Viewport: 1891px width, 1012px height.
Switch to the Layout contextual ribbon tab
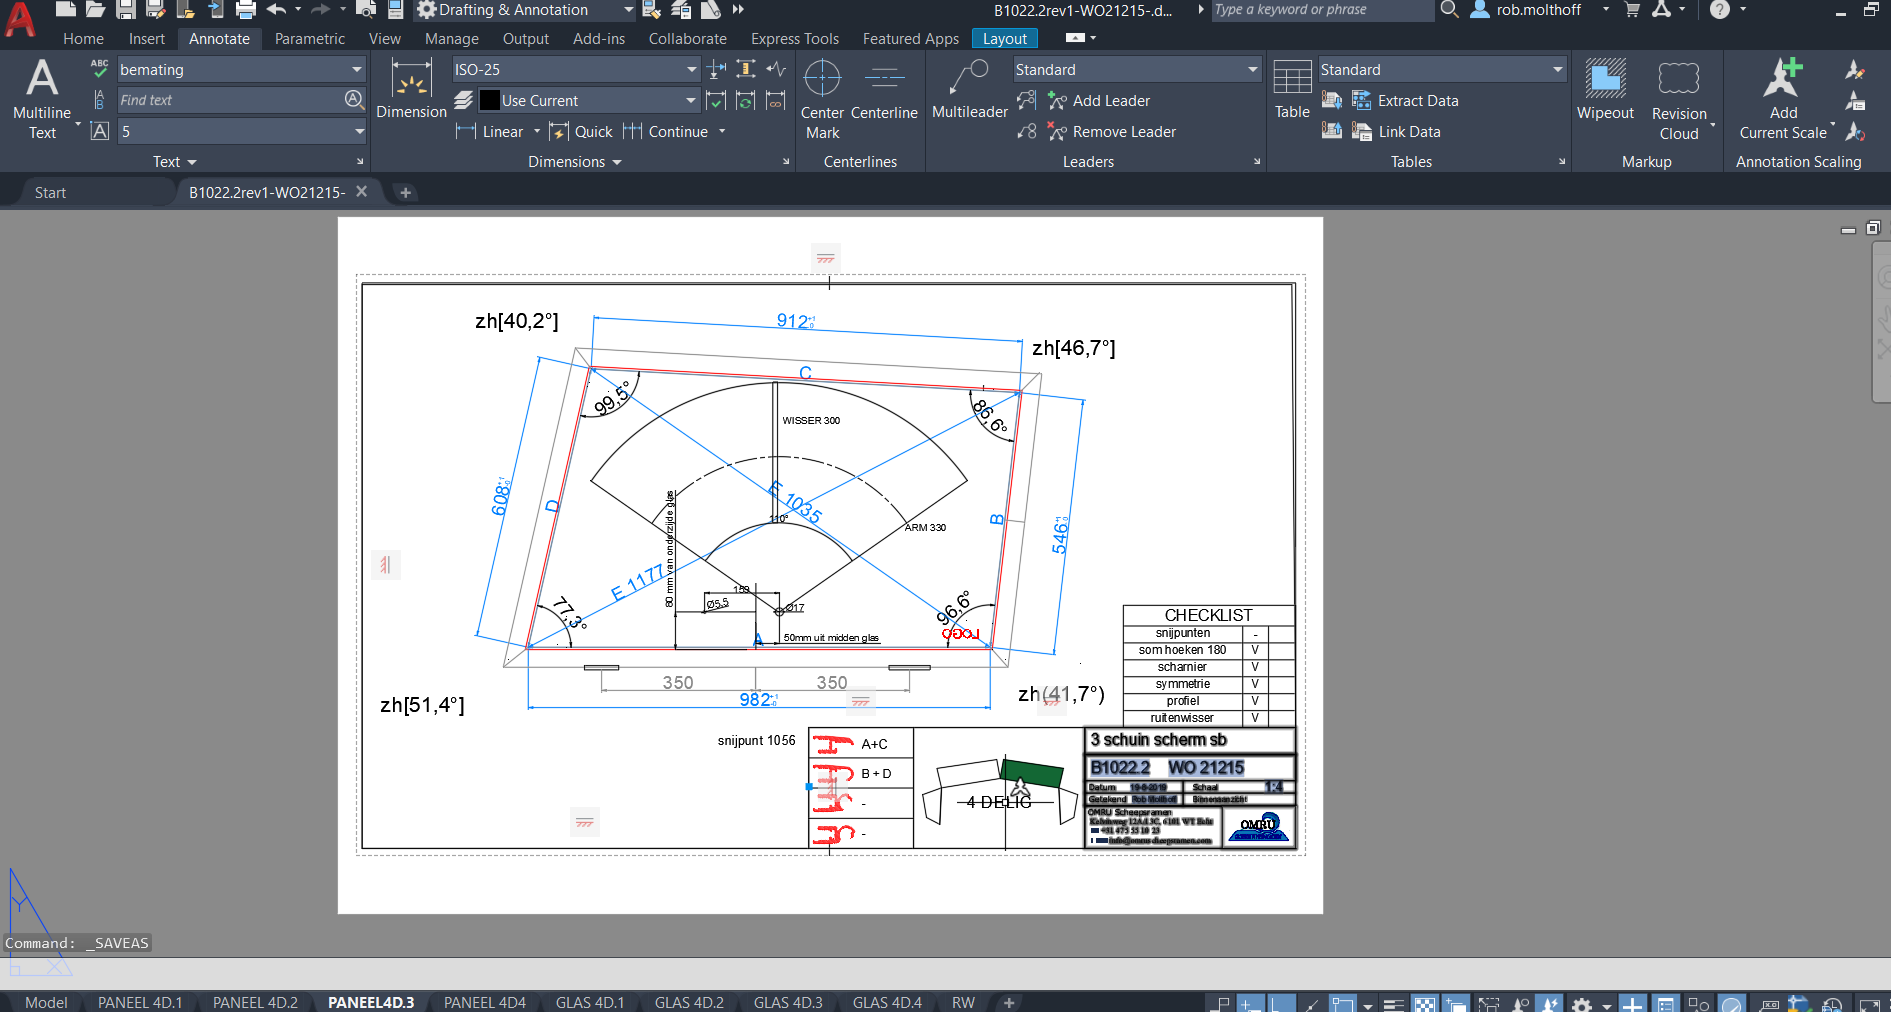pyautogui.click(x=1005, y=38)
